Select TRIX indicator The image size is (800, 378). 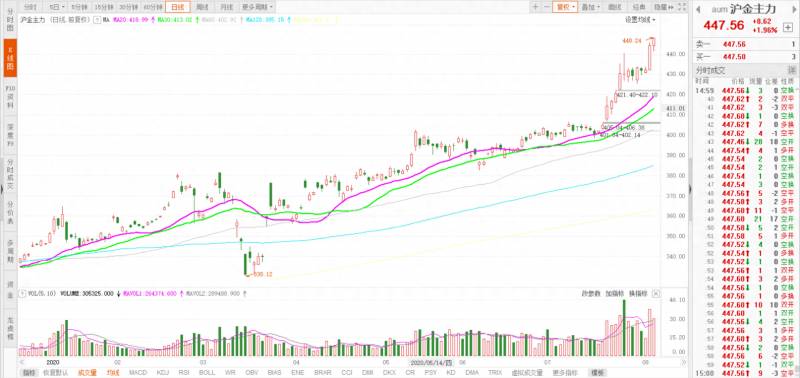coord(495,373)
